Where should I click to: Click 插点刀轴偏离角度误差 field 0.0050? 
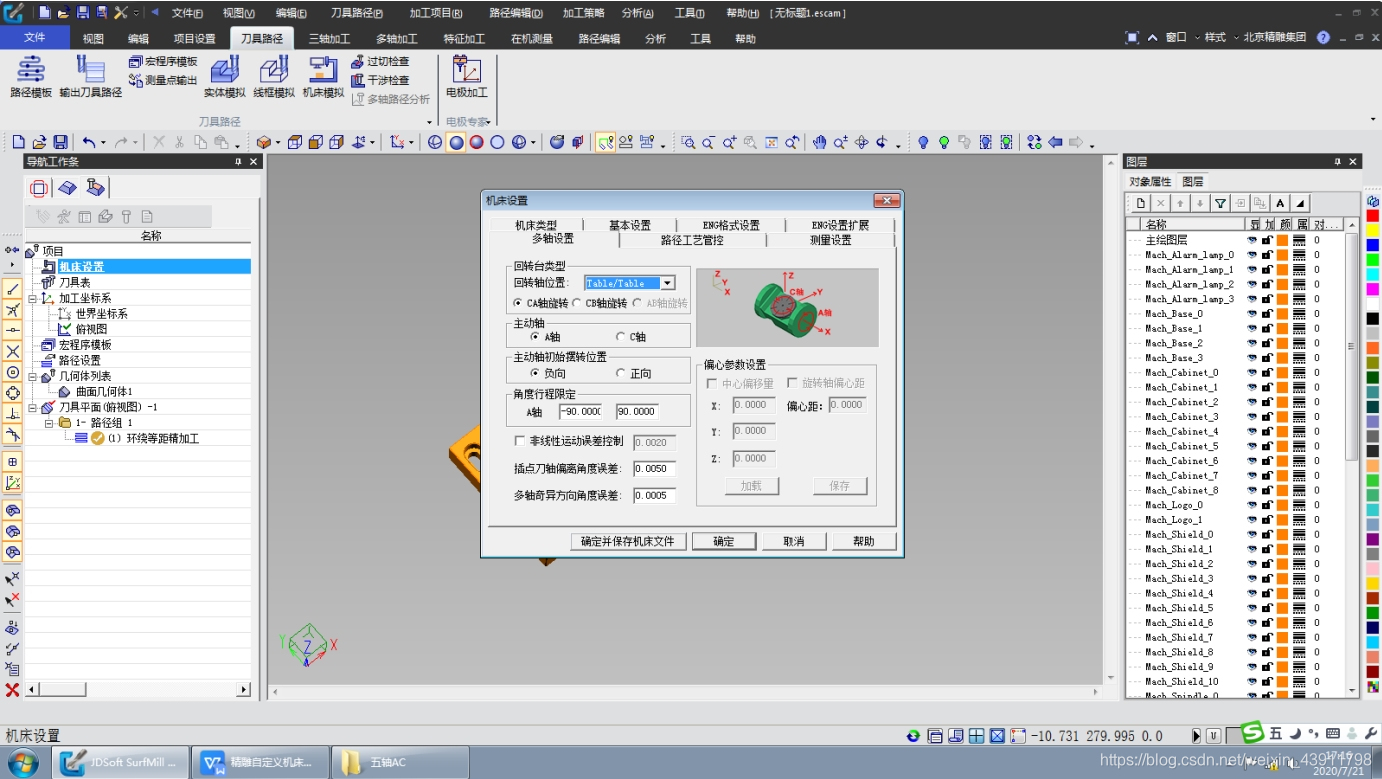coord(654,468)
